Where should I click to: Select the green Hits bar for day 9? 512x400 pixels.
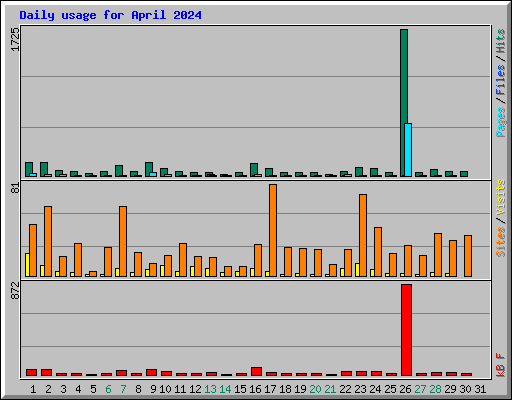click(x=148, y=169)
